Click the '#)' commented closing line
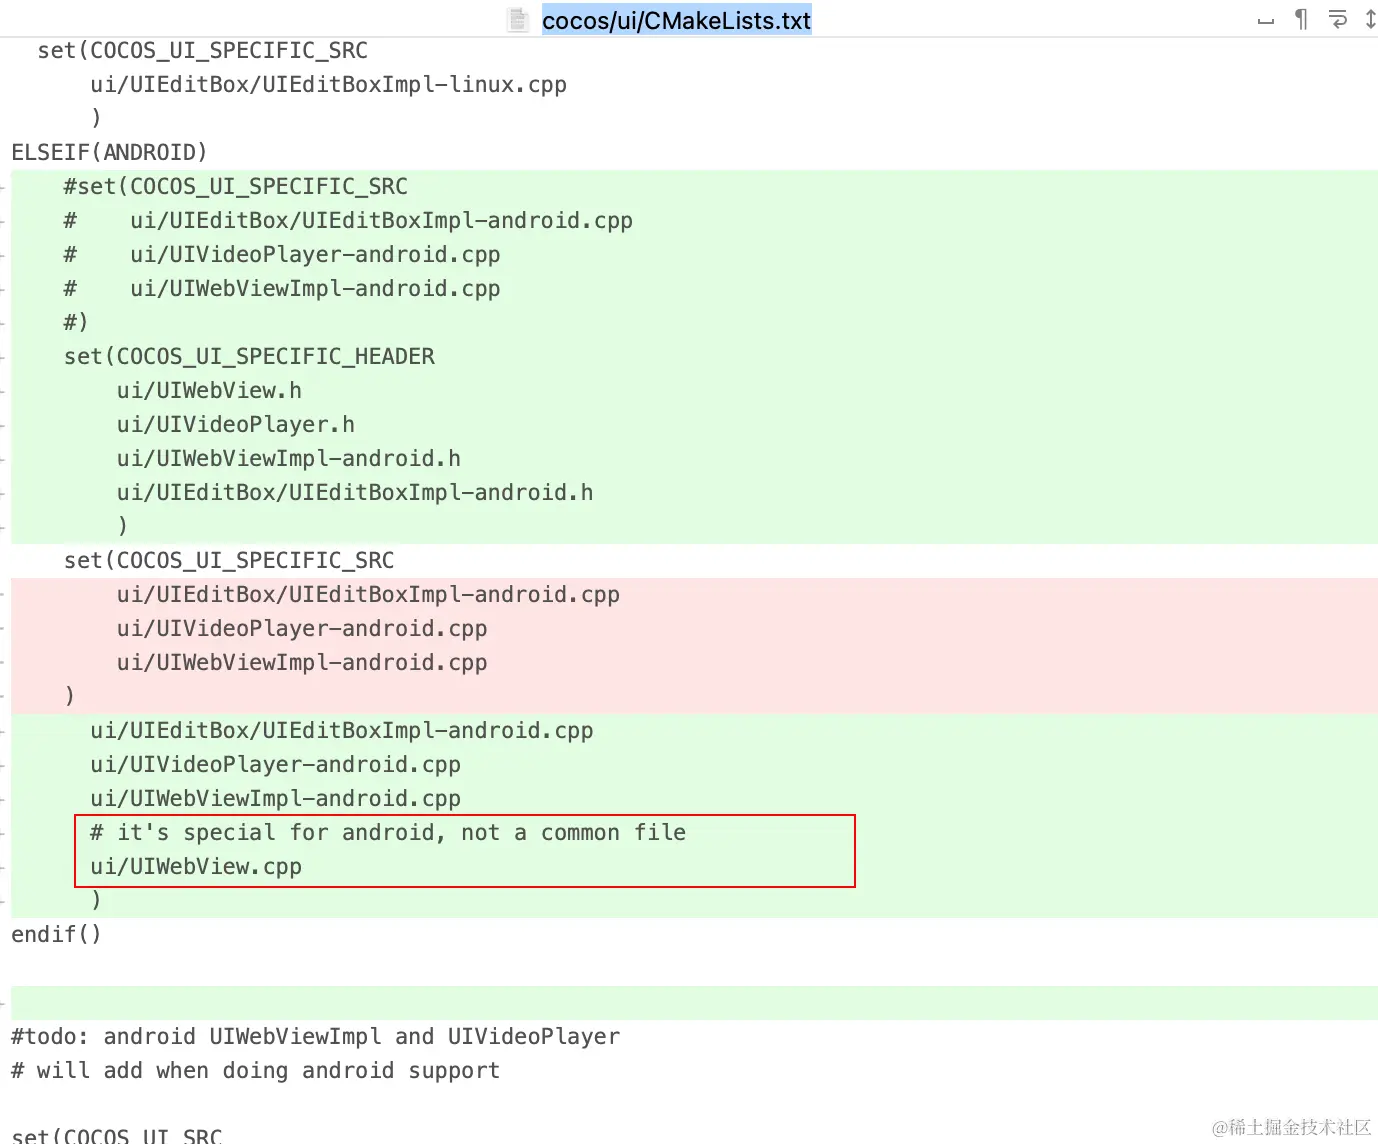This screenshot has width=1378, height=1144. pos(76,323)
